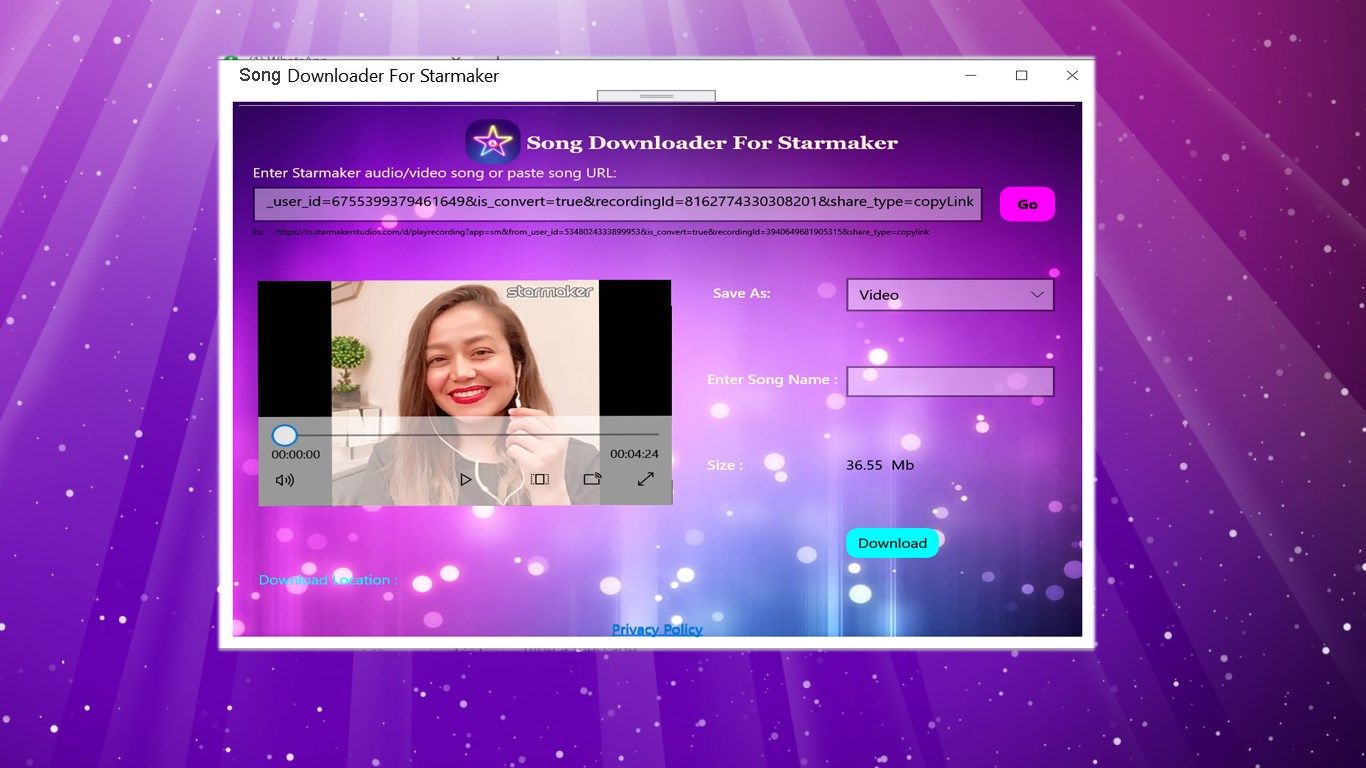This screenshot has width=1366, height=768.
Task: Maximize the Song Downloader window
Action: click(x=1021, y=75)
